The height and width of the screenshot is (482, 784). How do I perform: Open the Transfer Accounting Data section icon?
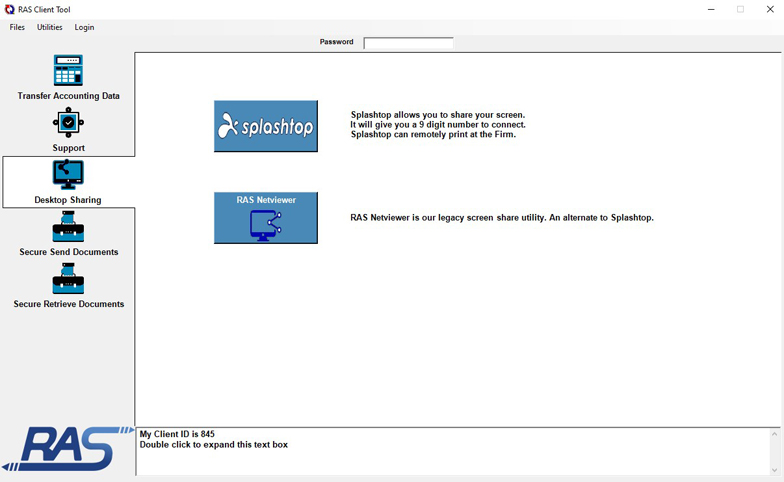[x=68, y=70]
